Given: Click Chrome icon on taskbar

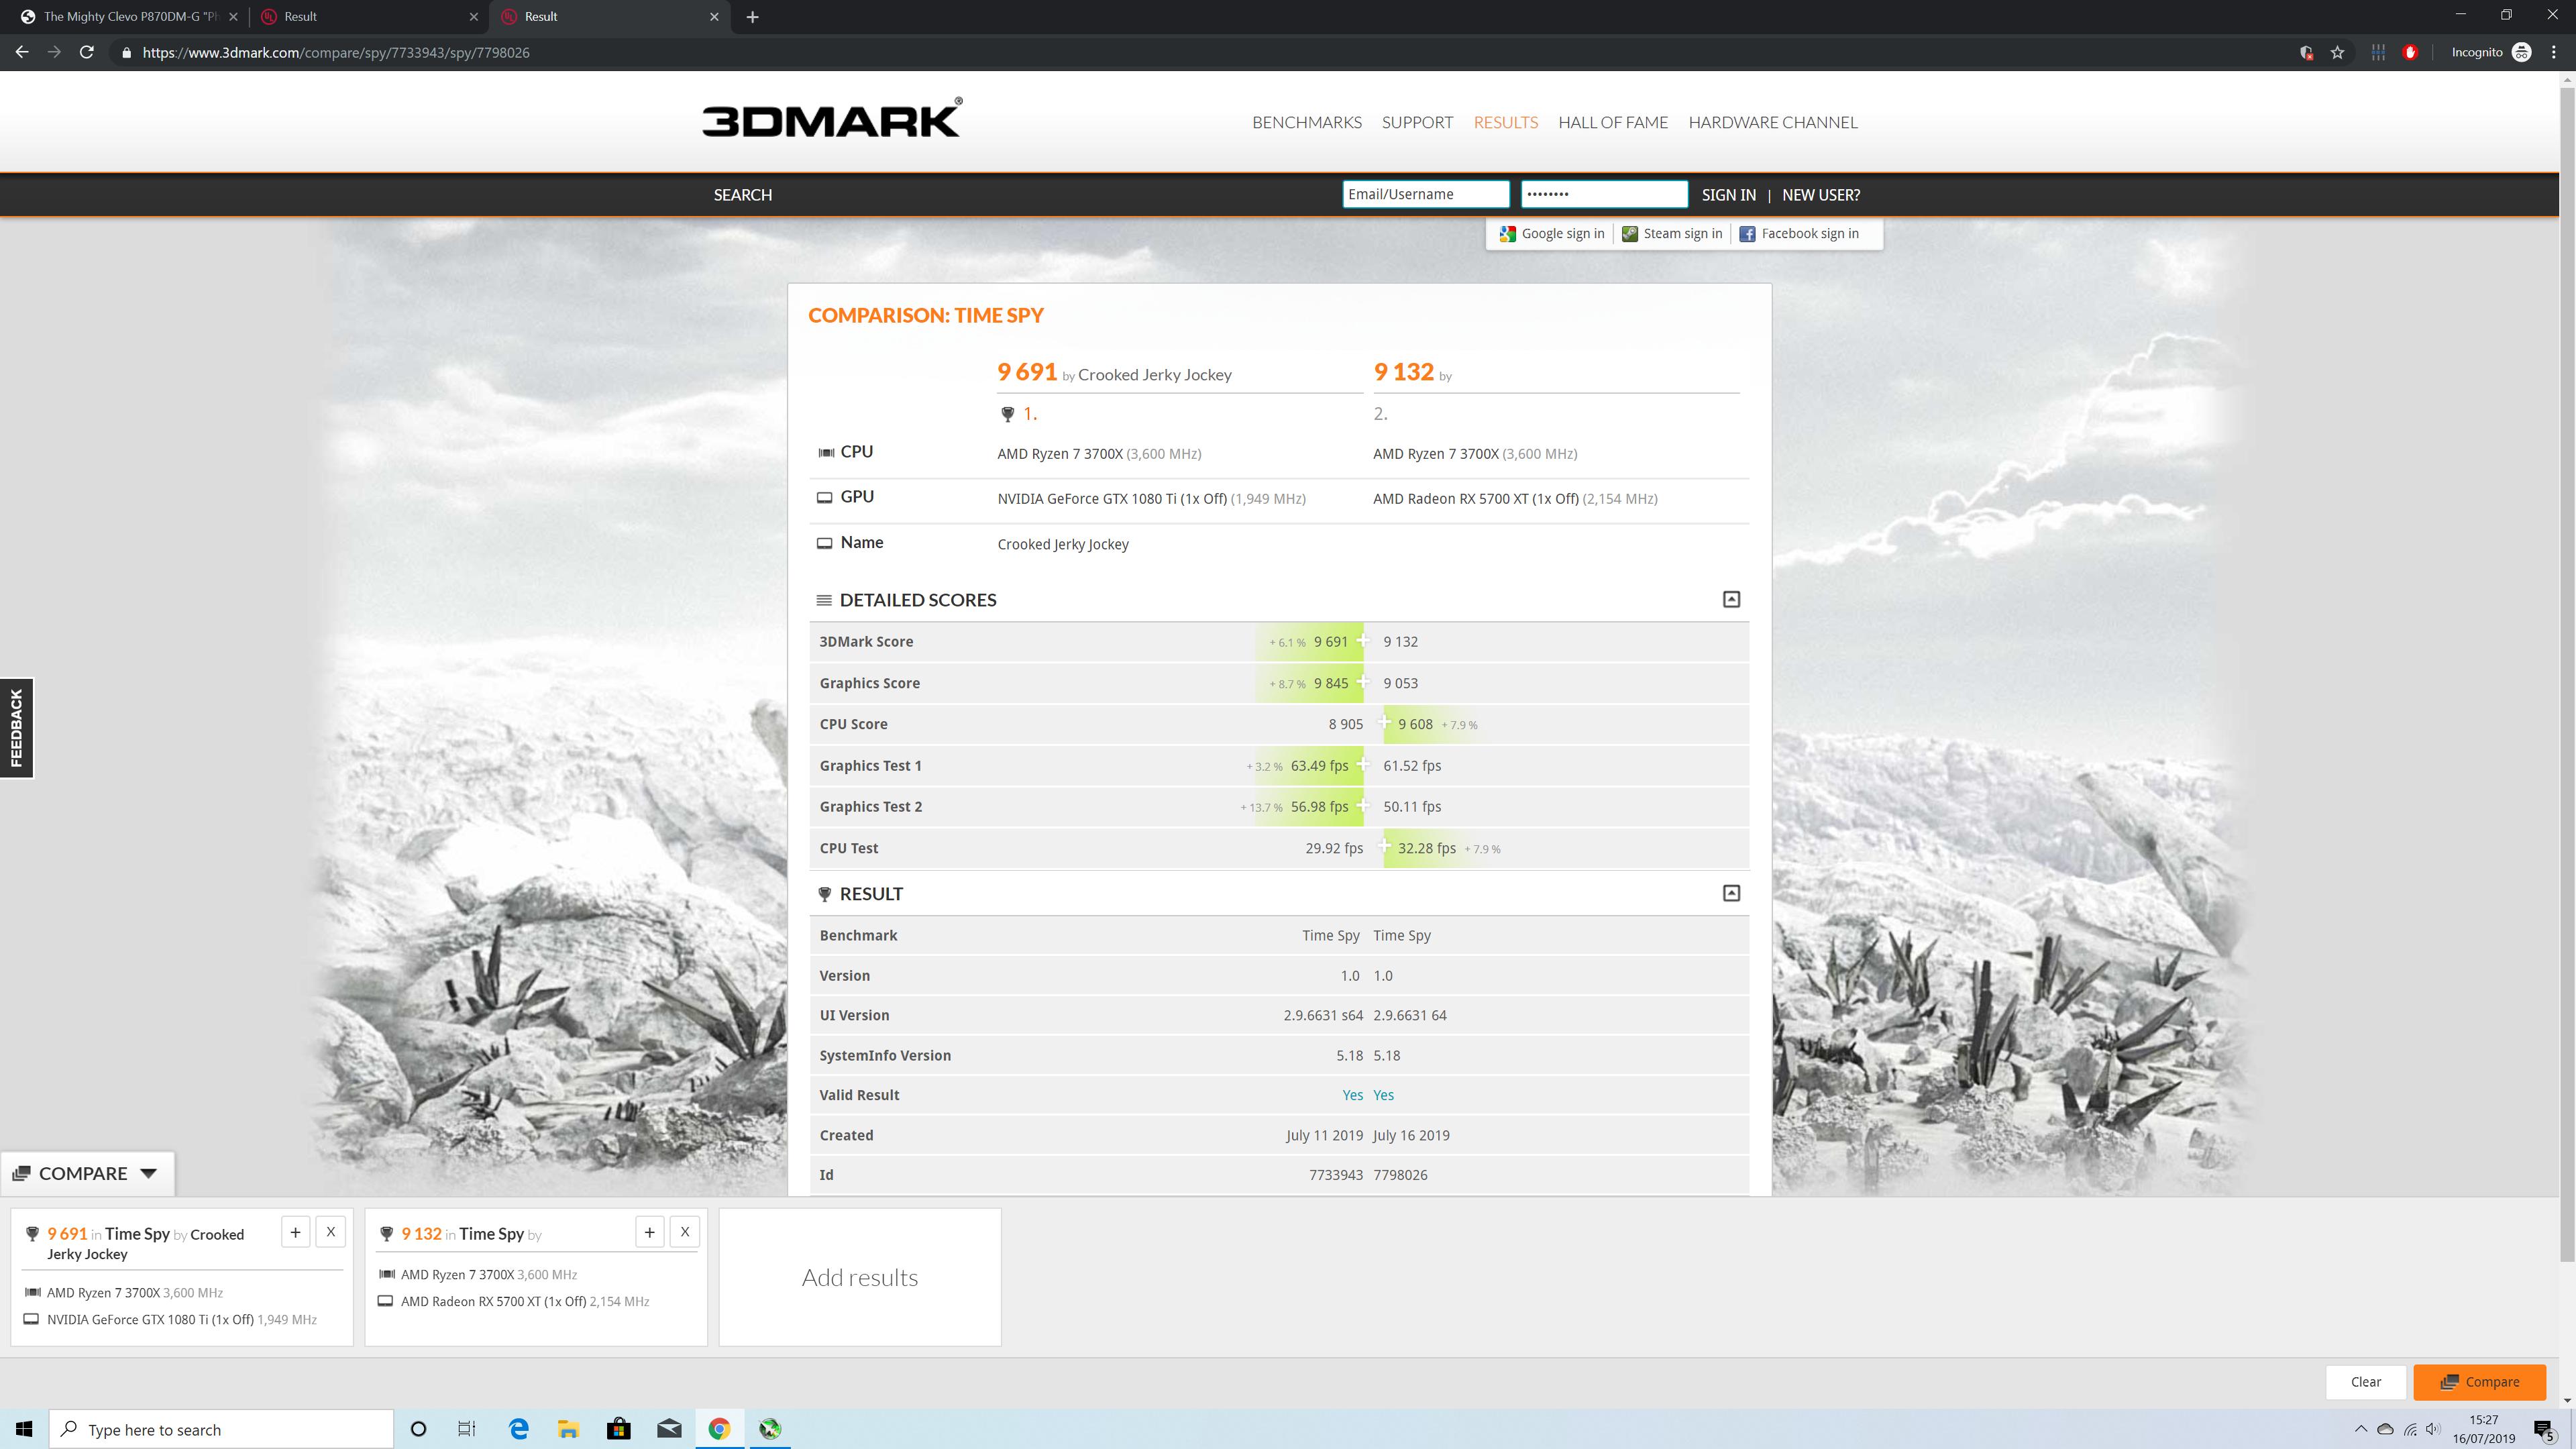Looking at the screenshot, I should (719, 1429).
